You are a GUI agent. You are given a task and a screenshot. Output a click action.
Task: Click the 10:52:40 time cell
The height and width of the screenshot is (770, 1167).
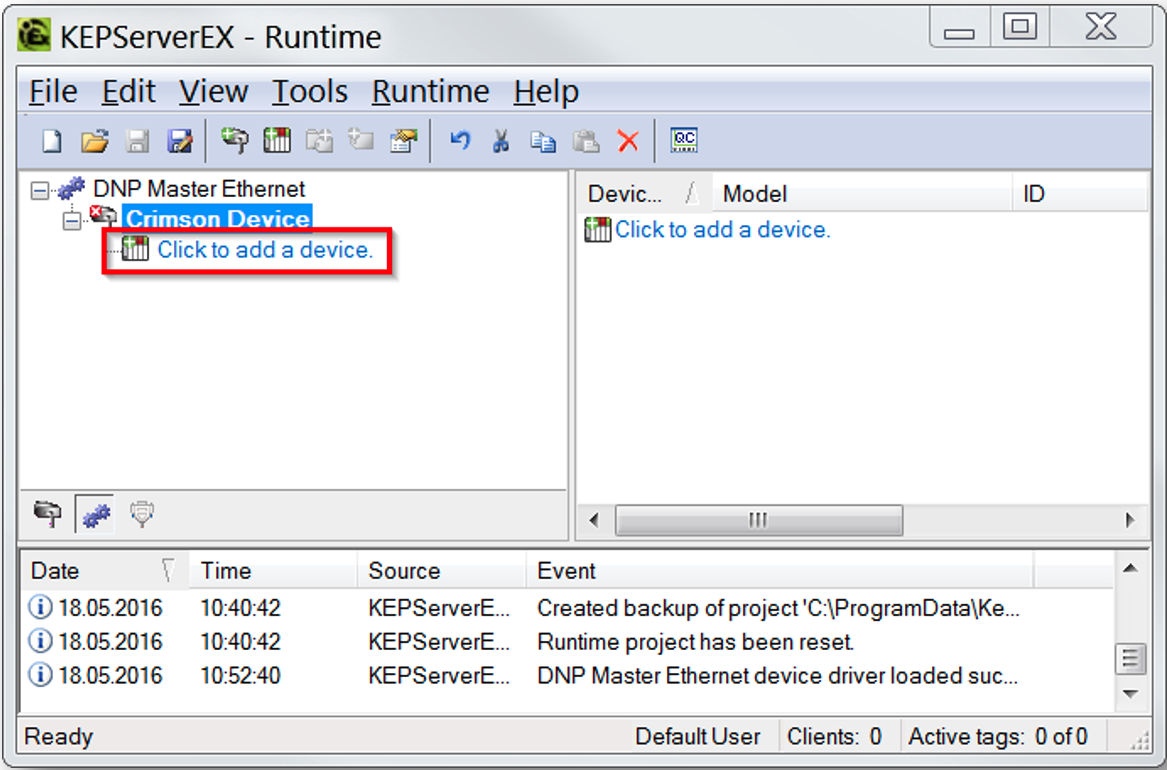coord(240,676)
